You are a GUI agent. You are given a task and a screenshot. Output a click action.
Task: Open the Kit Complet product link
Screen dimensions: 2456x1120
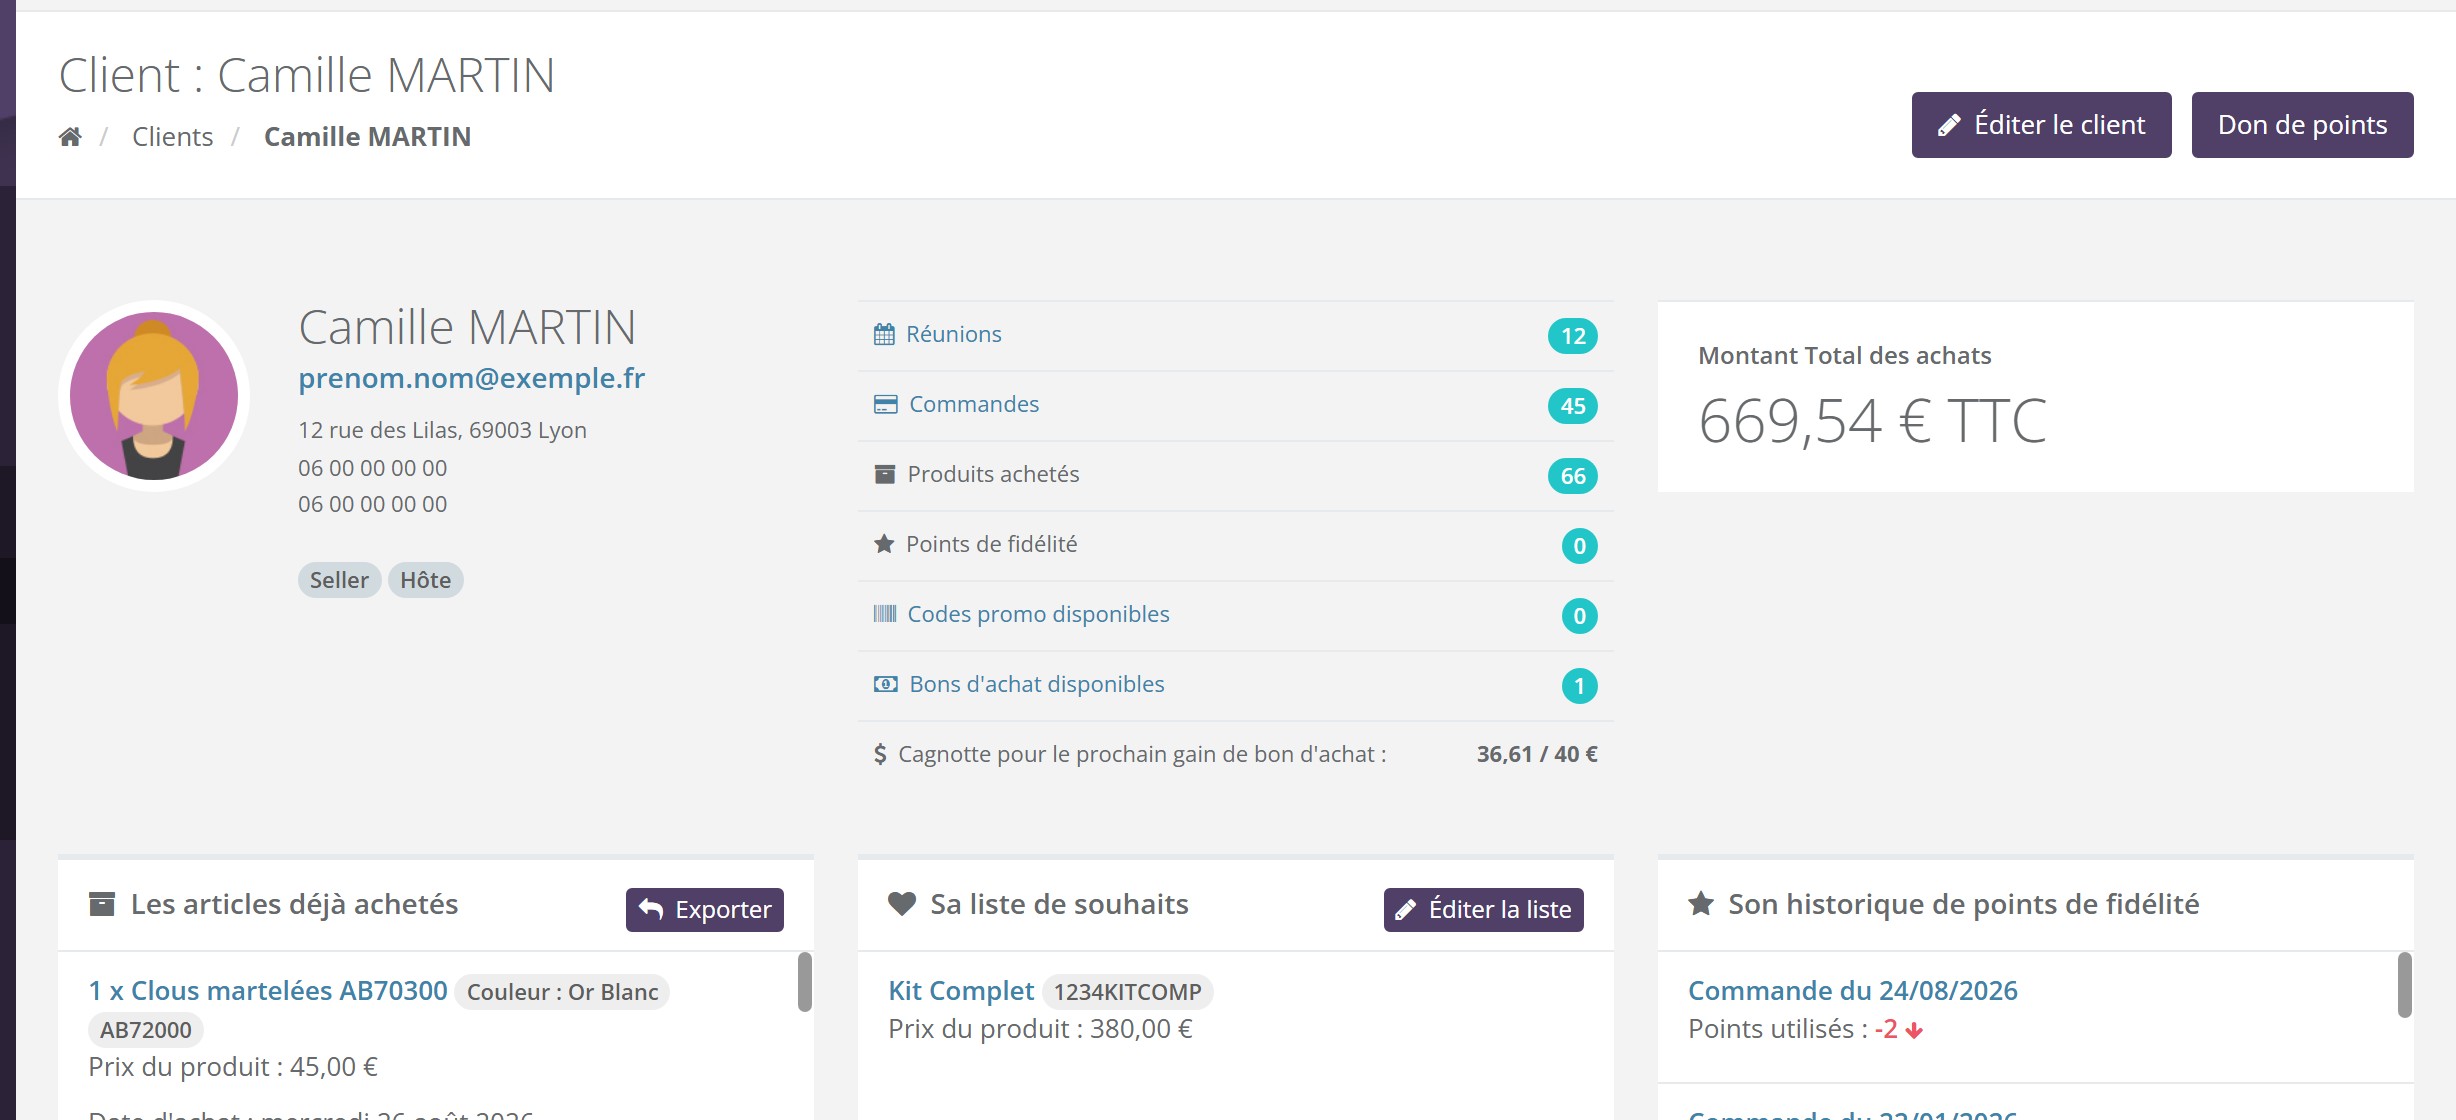point(960,991)
